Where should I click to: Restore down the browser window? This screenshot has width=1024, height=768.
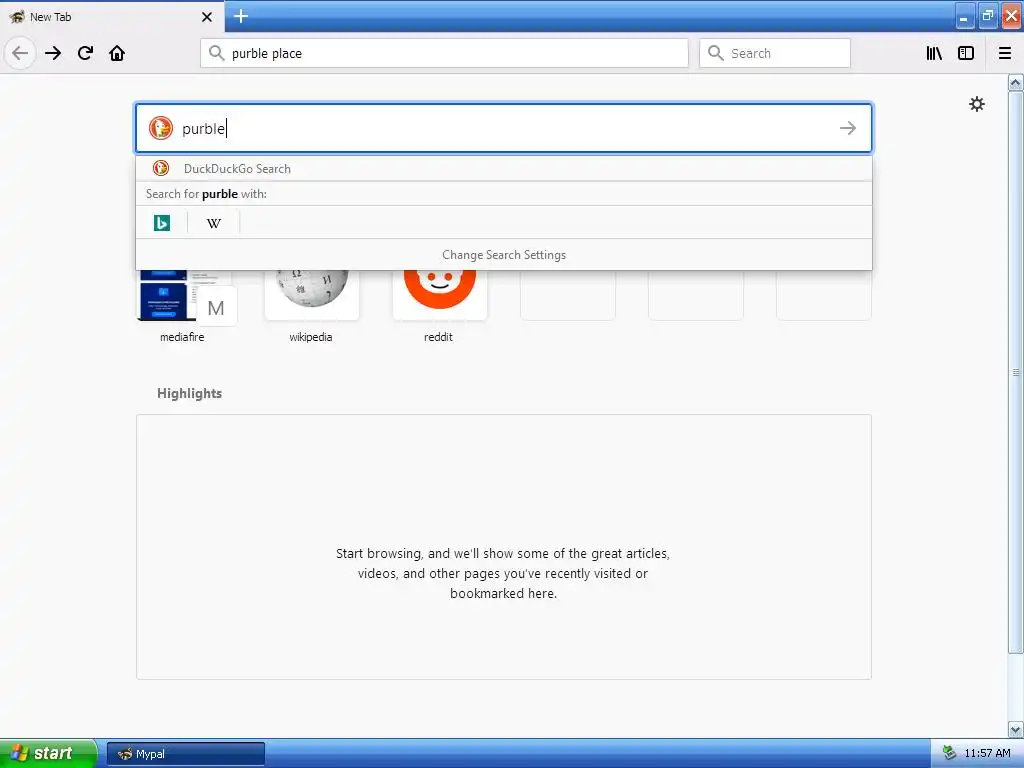tap(987, 16)
